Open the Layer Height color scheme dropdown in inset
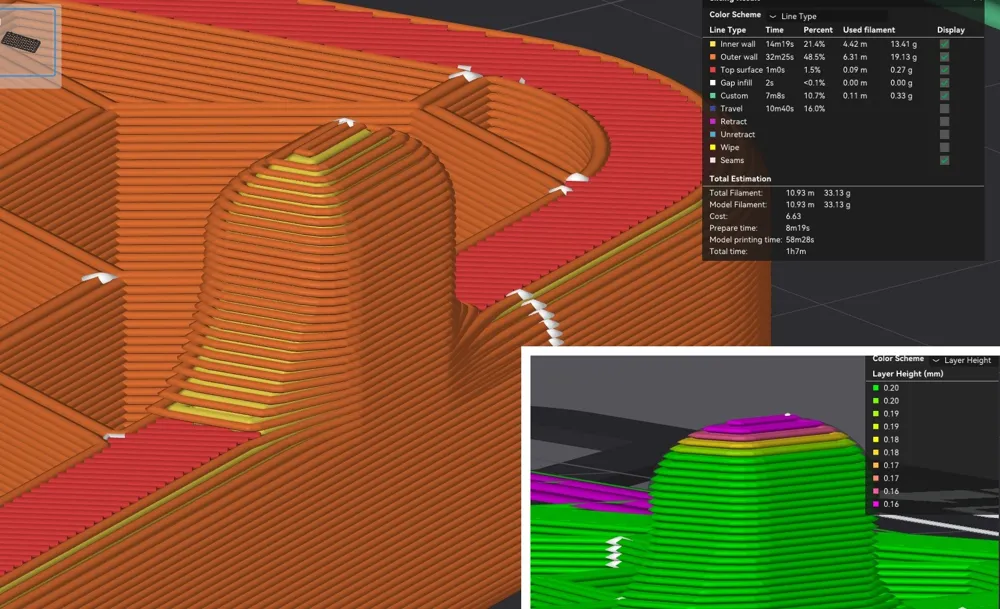 (x=962, y=360)
